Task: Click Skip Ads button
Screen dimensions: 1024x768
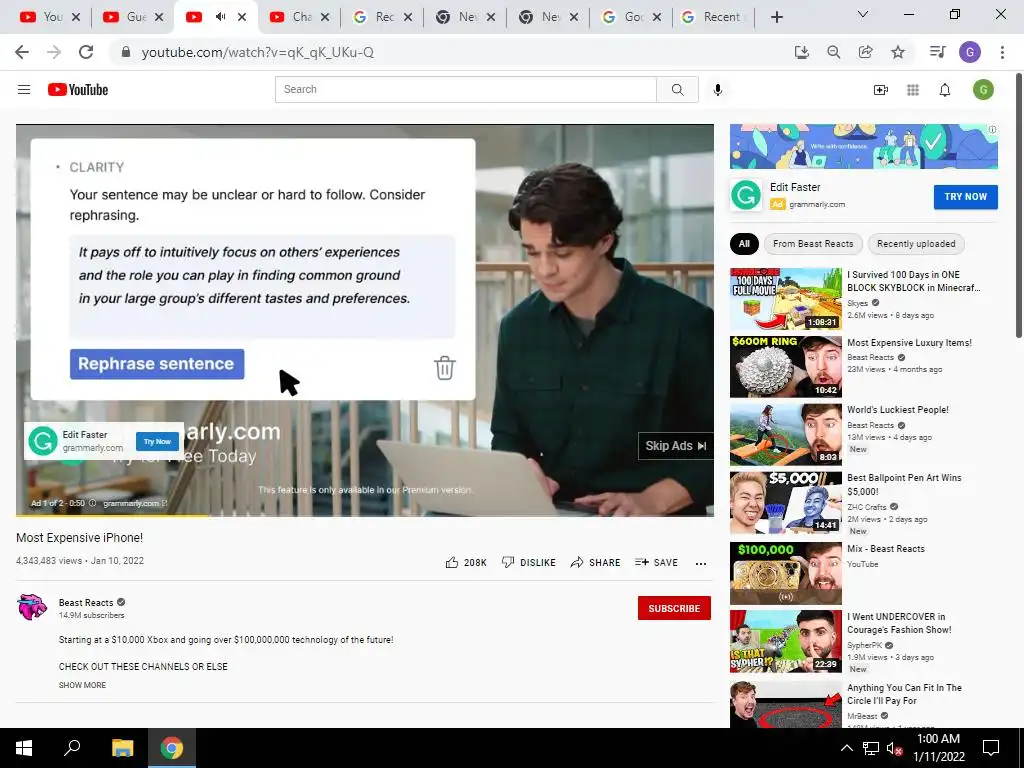Action: pos(675,445)
